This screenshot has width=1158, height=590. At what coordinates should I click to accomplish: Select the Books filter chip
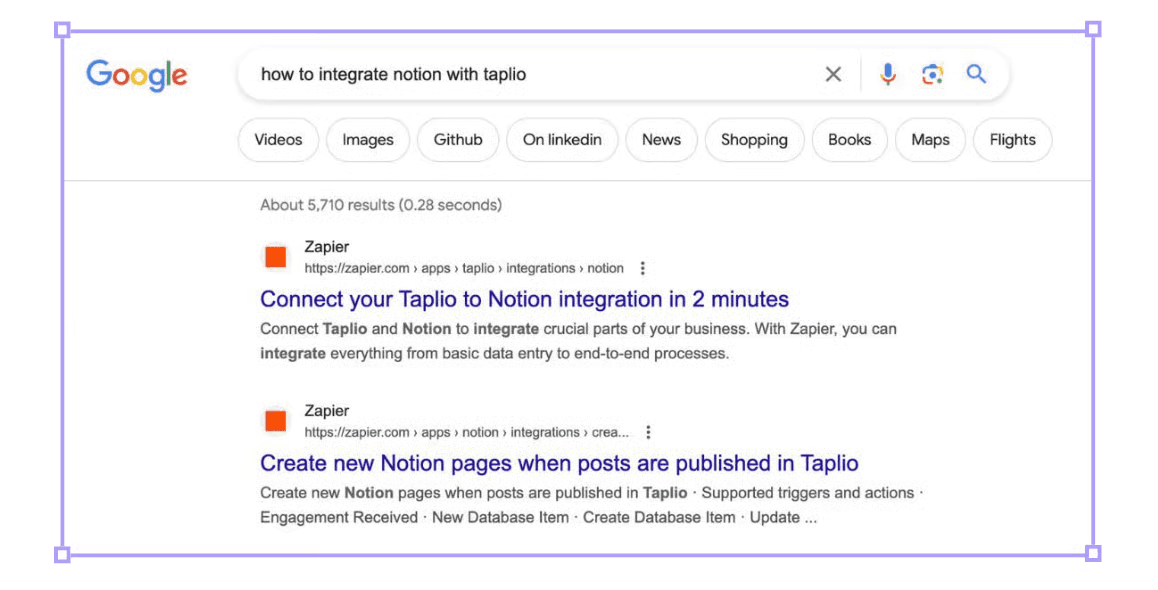849,140
